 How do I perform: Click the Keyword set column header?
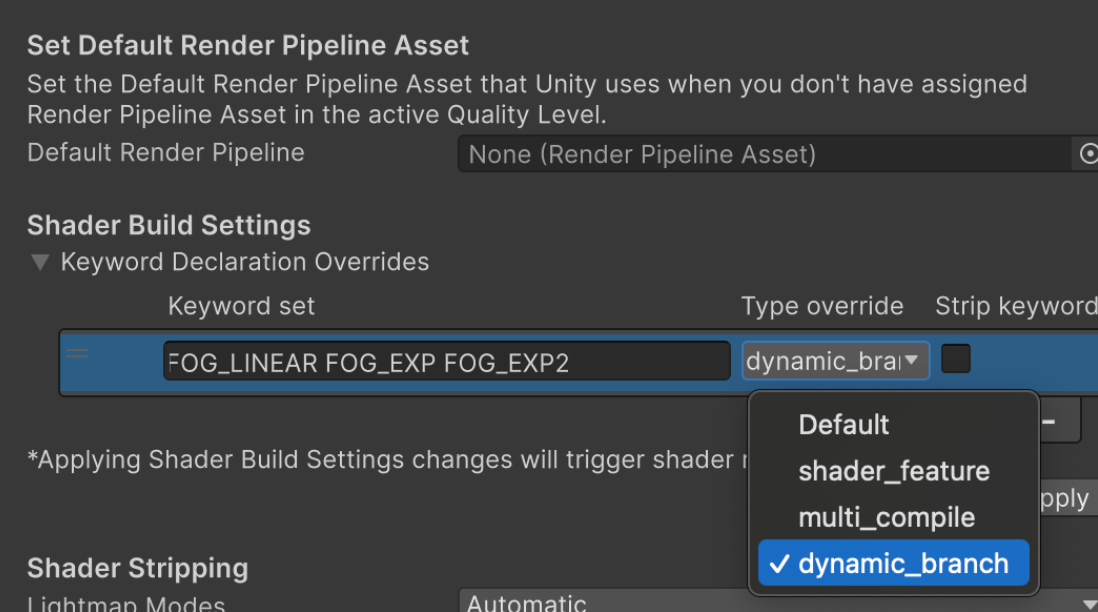(241, 306)
